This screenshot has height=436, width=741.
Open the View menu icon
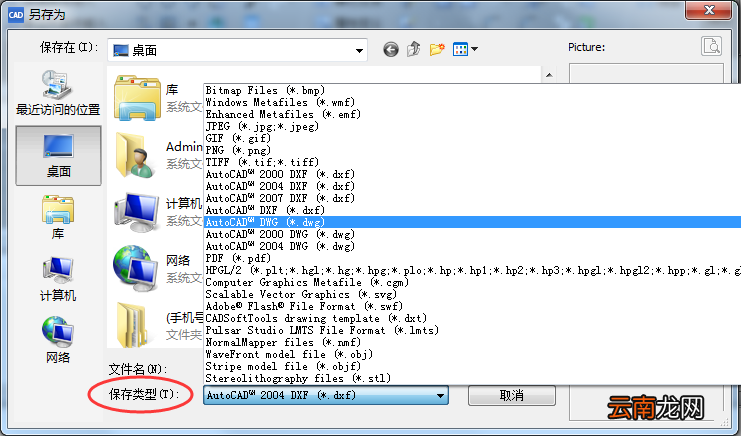[465, 49]
